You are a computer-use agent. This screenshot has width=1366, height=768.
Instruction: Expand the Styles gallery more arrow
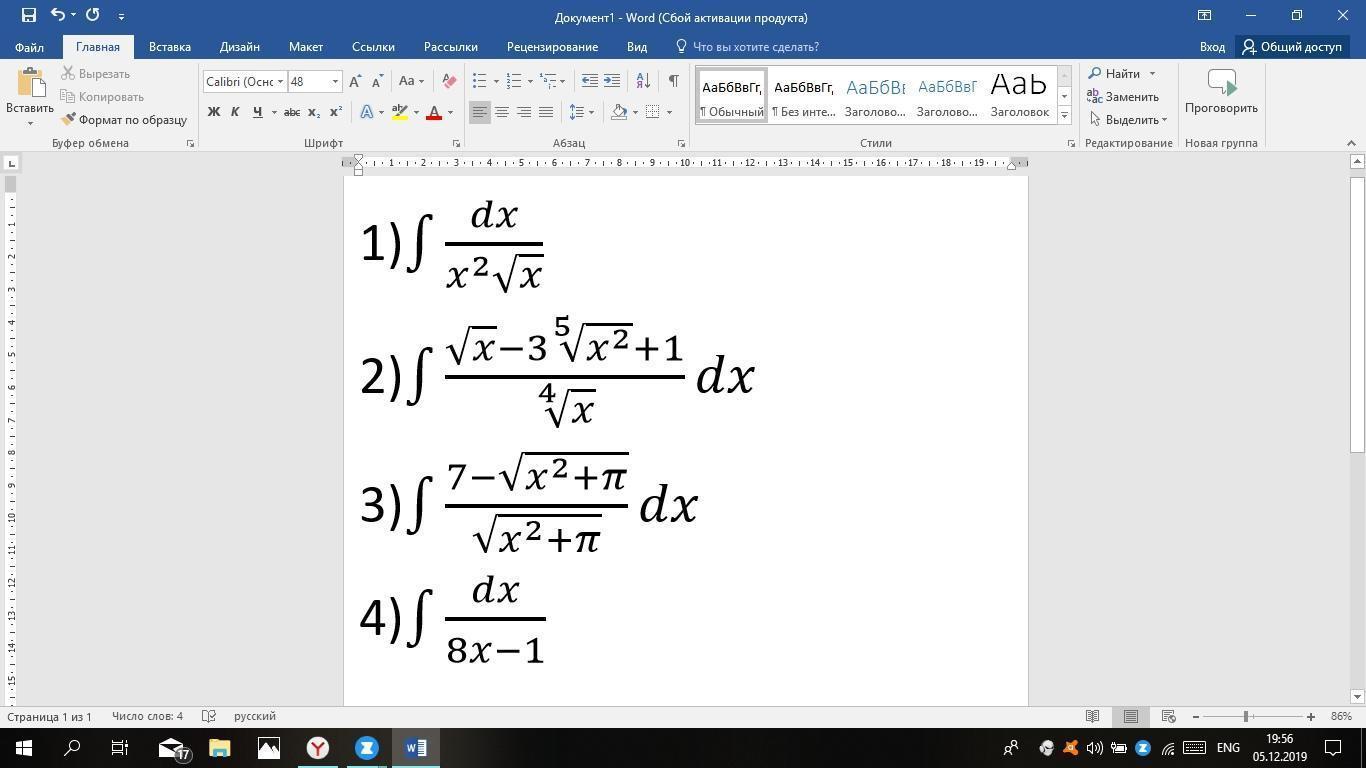tap(1064, 116)
